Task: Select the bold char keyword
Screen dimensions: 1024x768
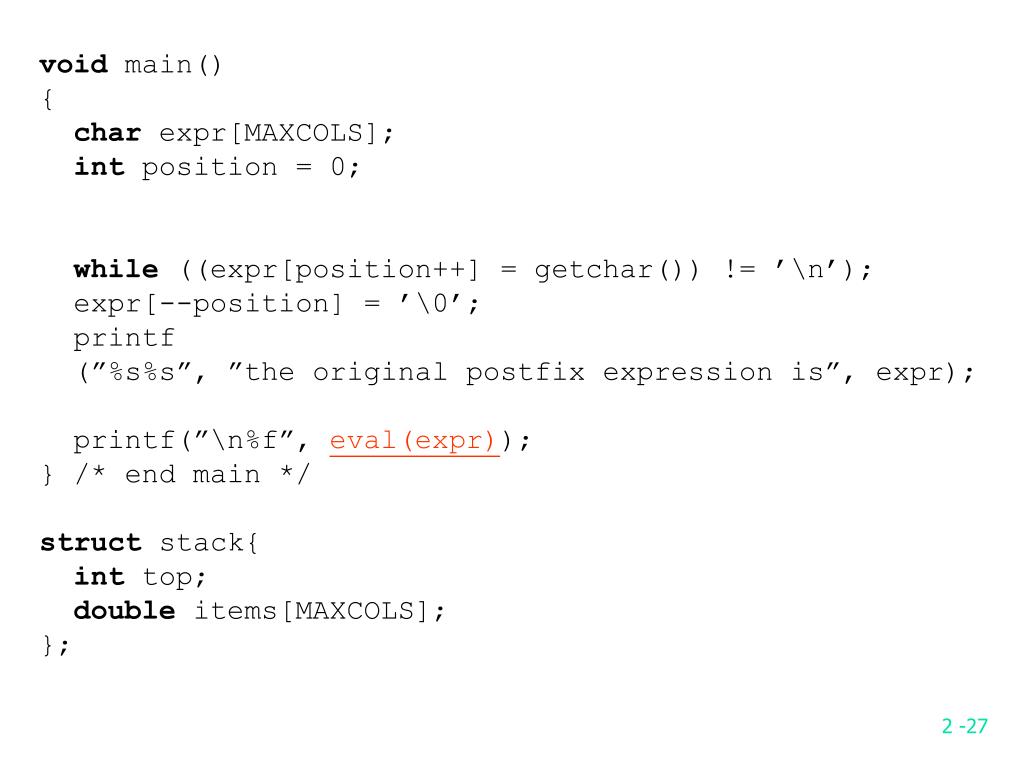Action: coord(108,133)
